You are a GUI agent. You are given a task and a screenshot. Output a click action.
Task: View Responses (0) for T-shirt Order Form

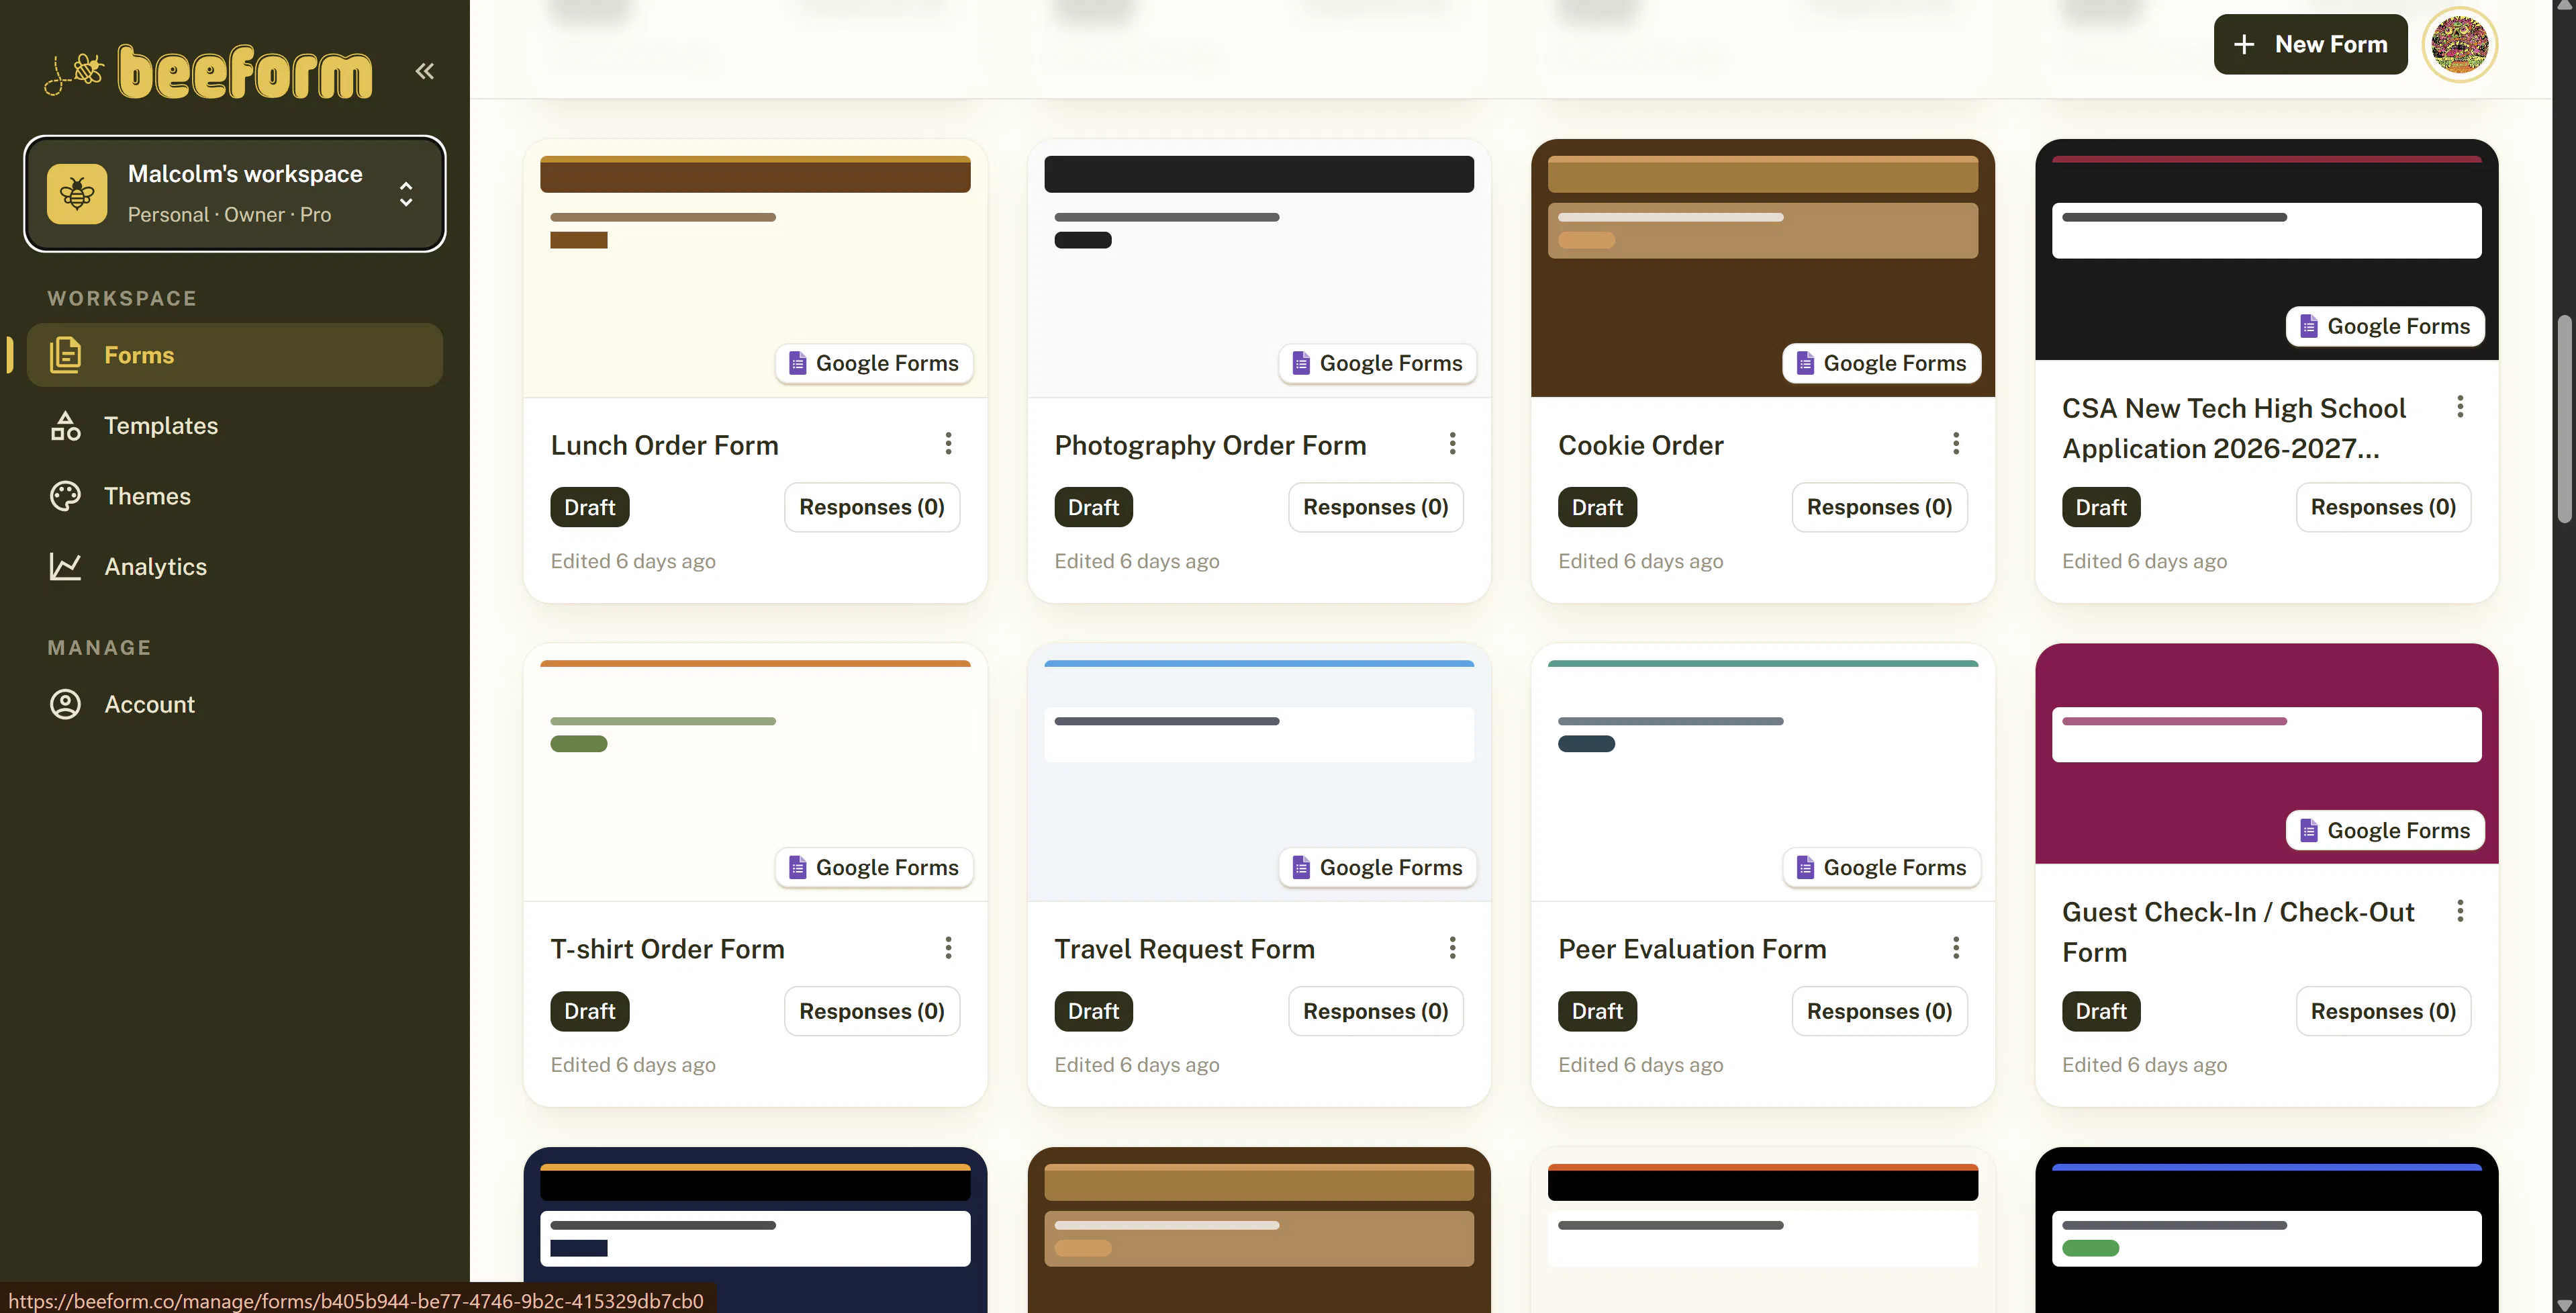click(x=872, y=1011)
